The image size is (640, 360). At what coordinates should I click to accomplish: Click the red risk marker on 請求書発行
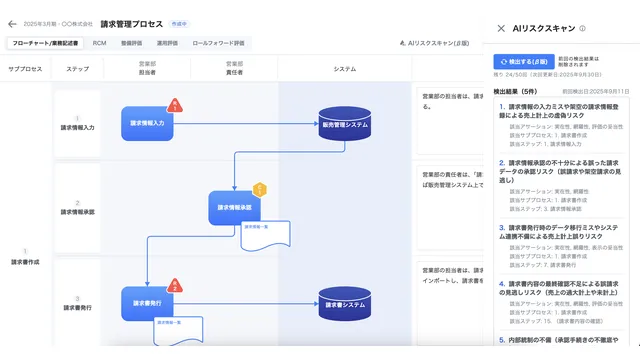pos(175,285)
